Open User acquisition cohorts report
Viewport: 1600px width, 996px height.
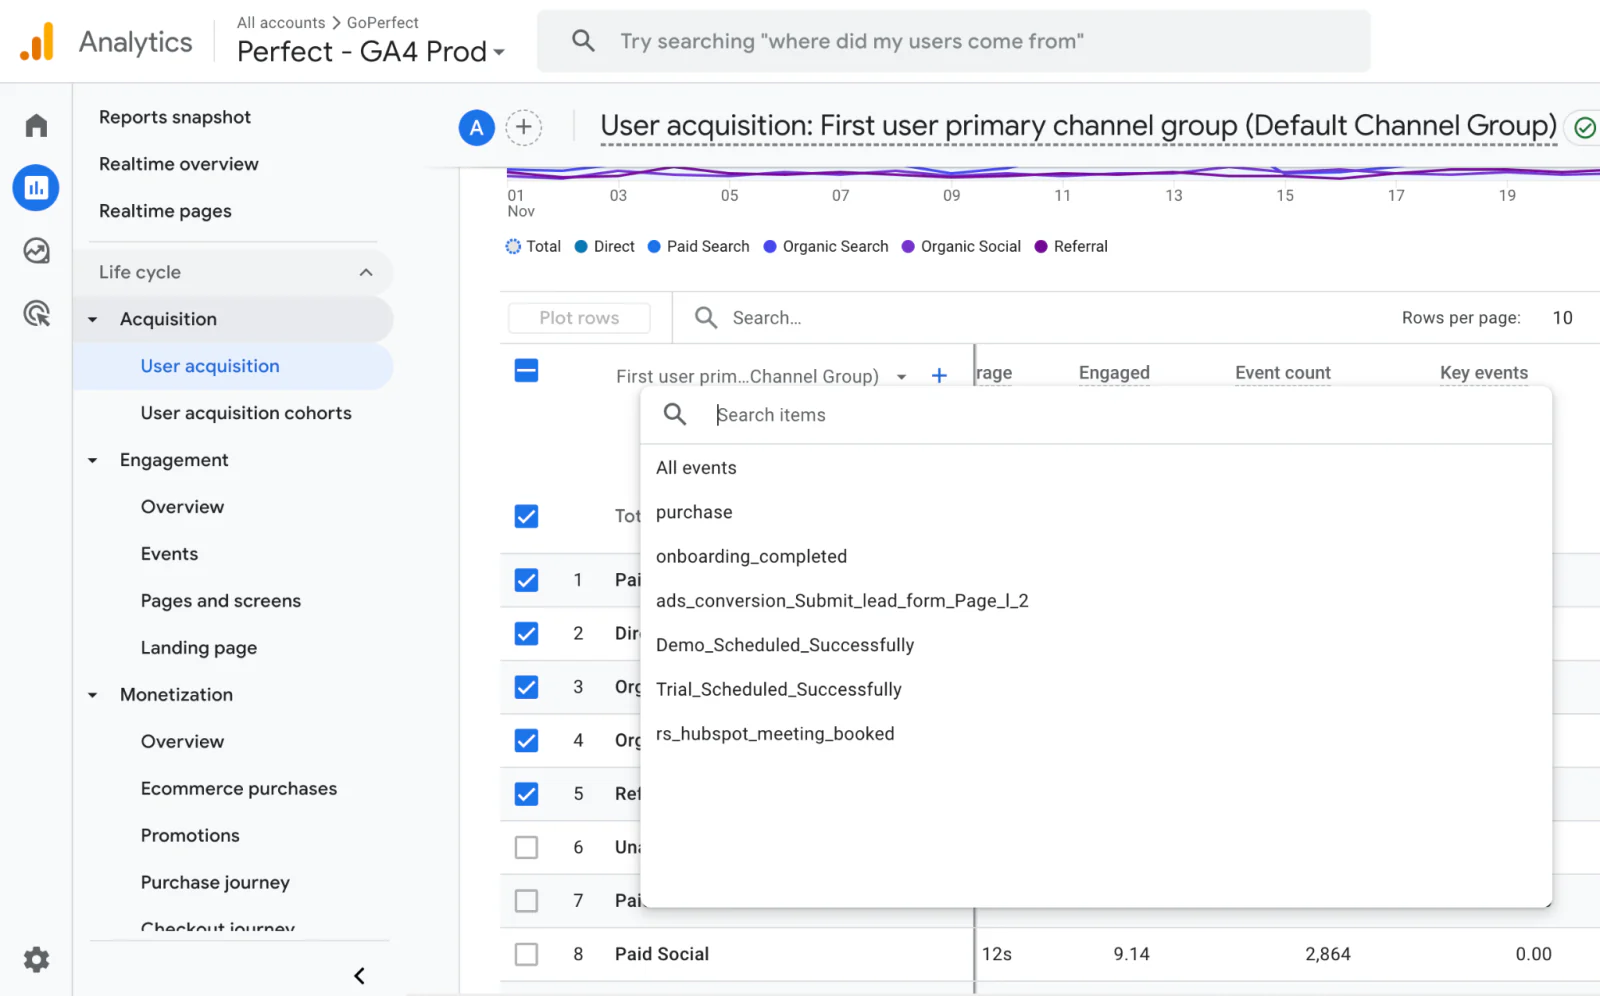246,413
